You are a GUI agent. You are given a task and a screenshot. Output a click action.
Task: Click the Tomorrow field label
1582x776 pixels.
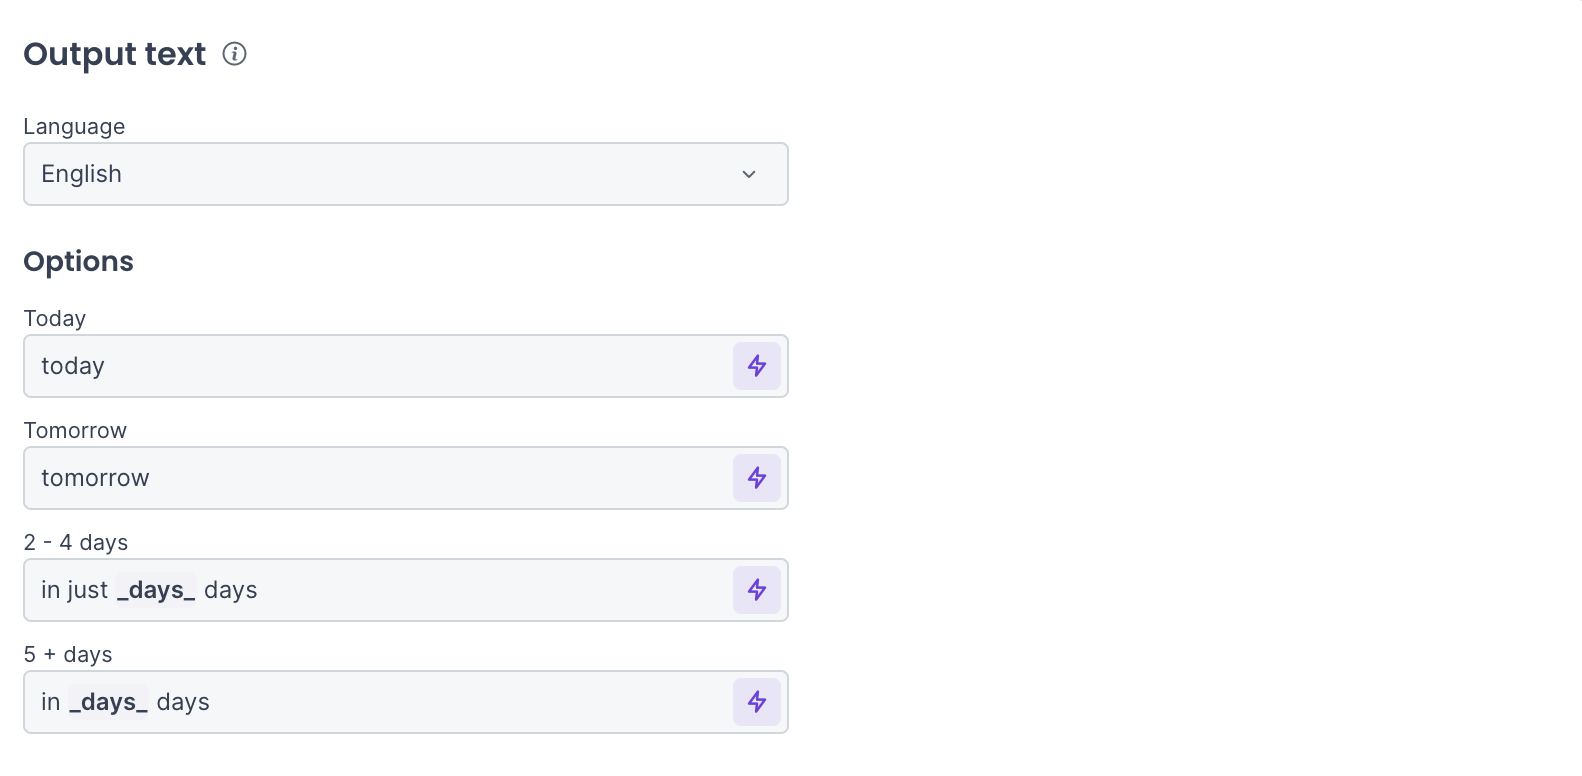tap(75, 431)
